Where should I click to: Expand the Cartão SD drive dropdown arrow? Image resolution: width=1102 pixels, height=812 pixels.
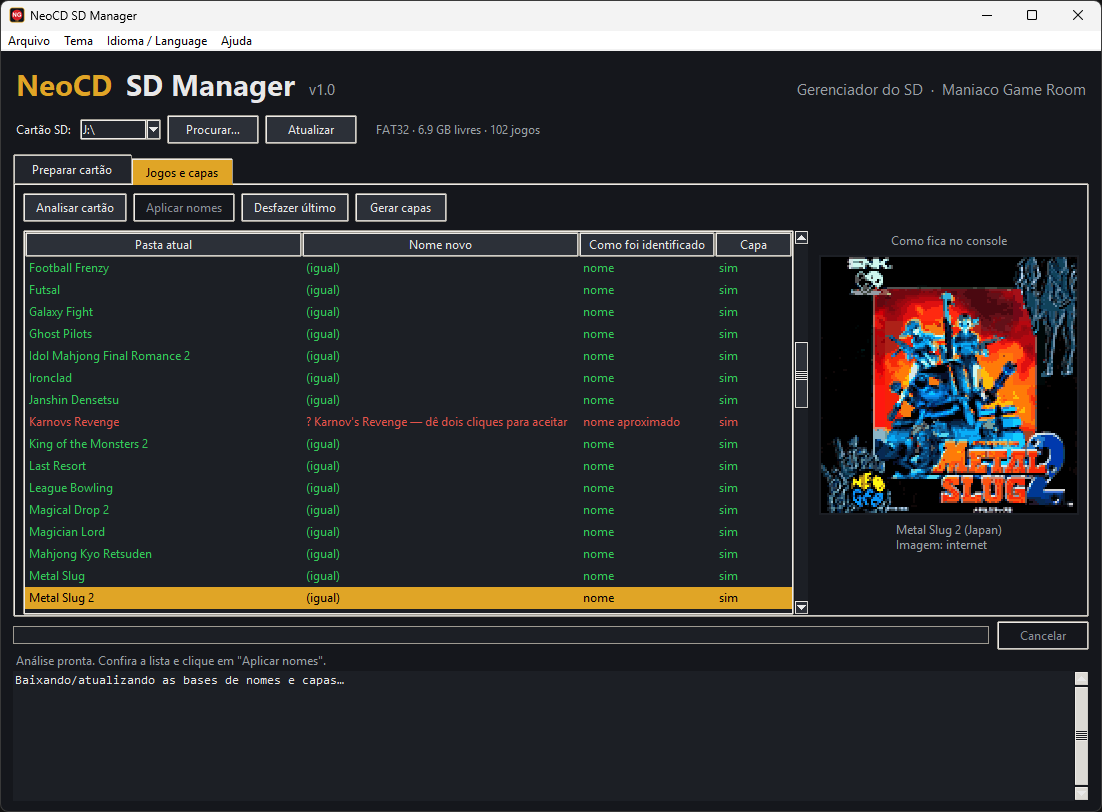[153, 129]
